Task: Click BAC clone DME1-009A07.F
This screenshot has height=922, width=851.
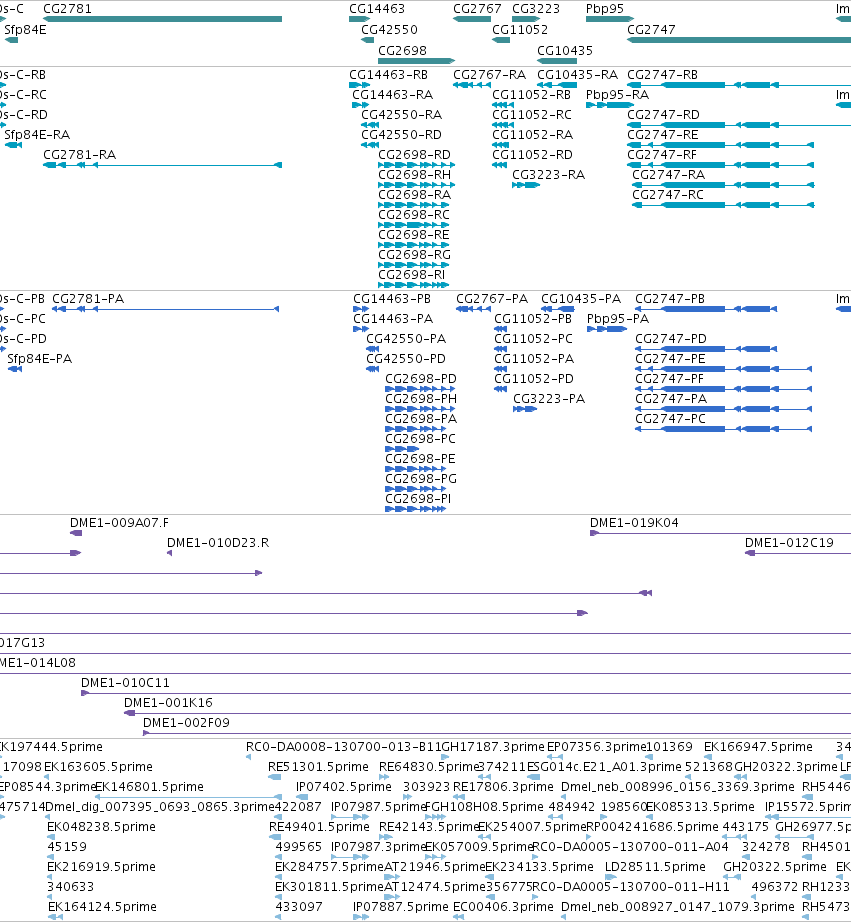Action: click(x=119, y=523)
